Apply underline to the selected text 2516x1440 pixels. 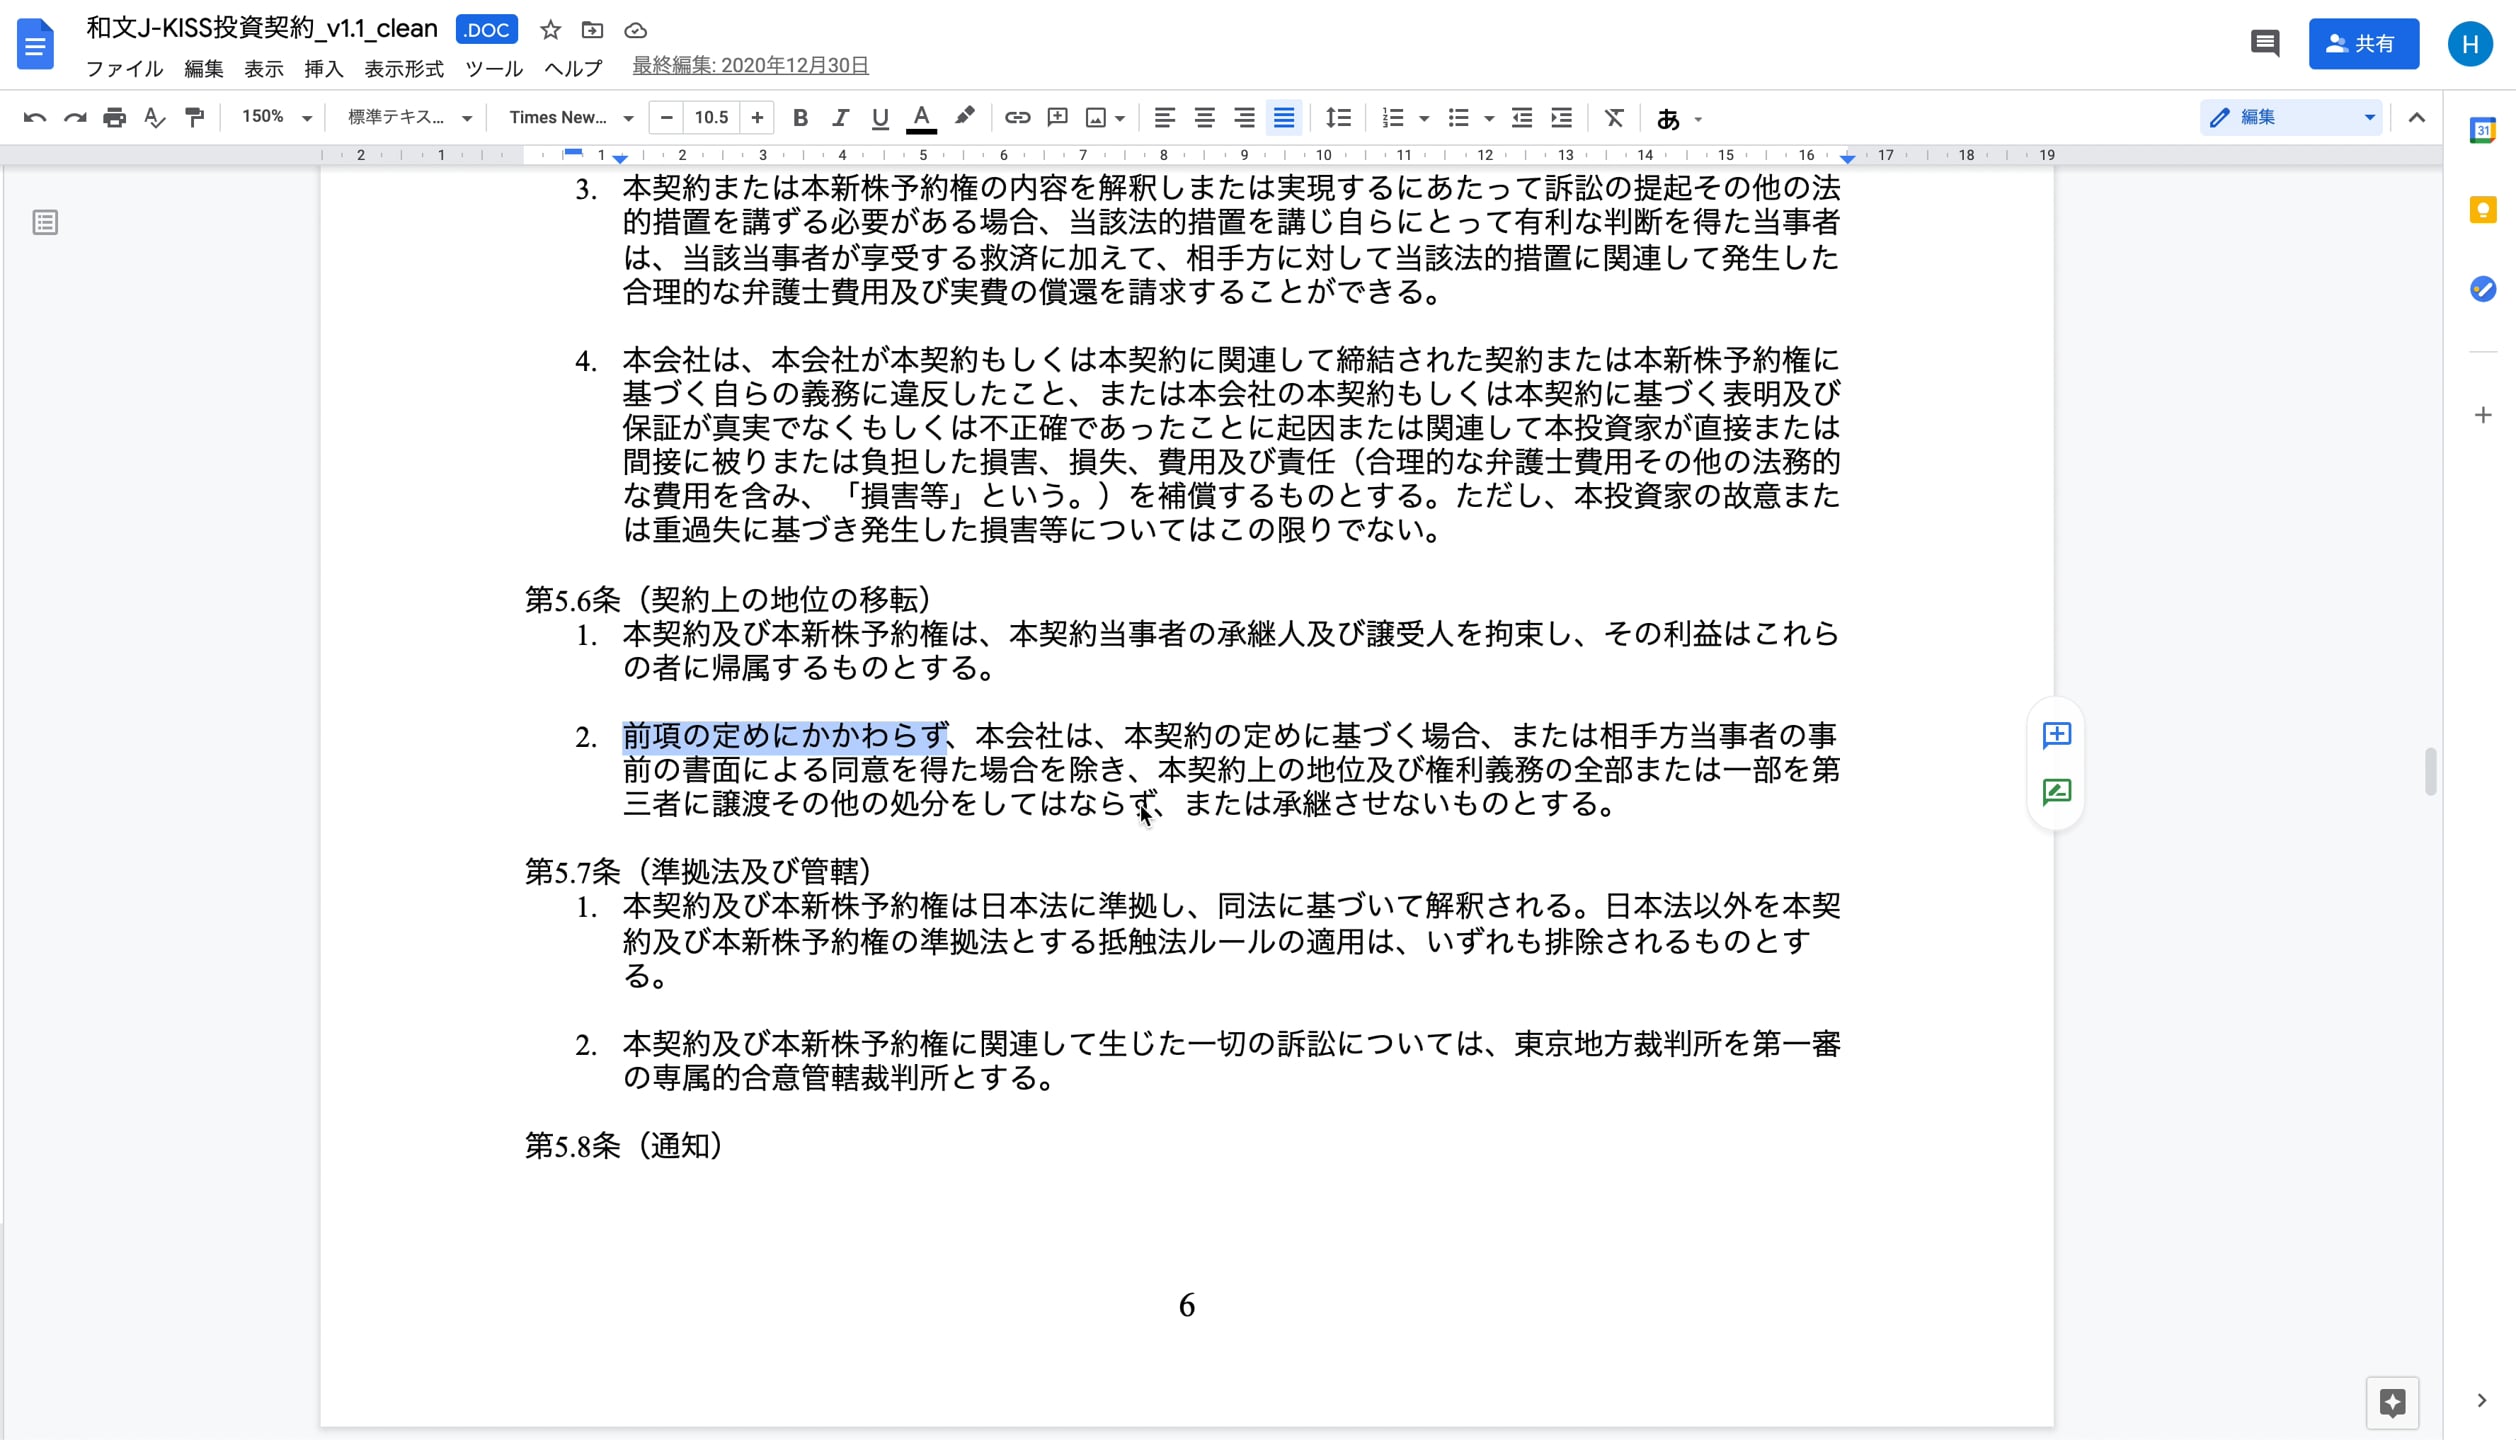[880, 117]
